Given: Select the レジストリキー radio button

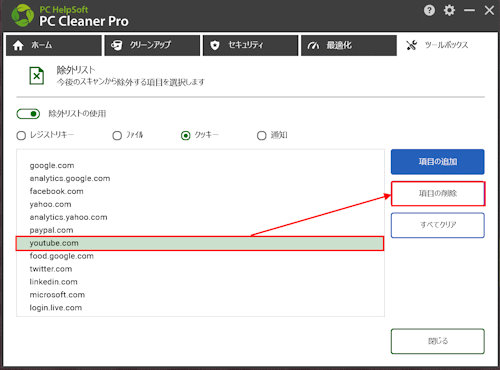Looking at the screenshot, I should click(x=21, y=136).
